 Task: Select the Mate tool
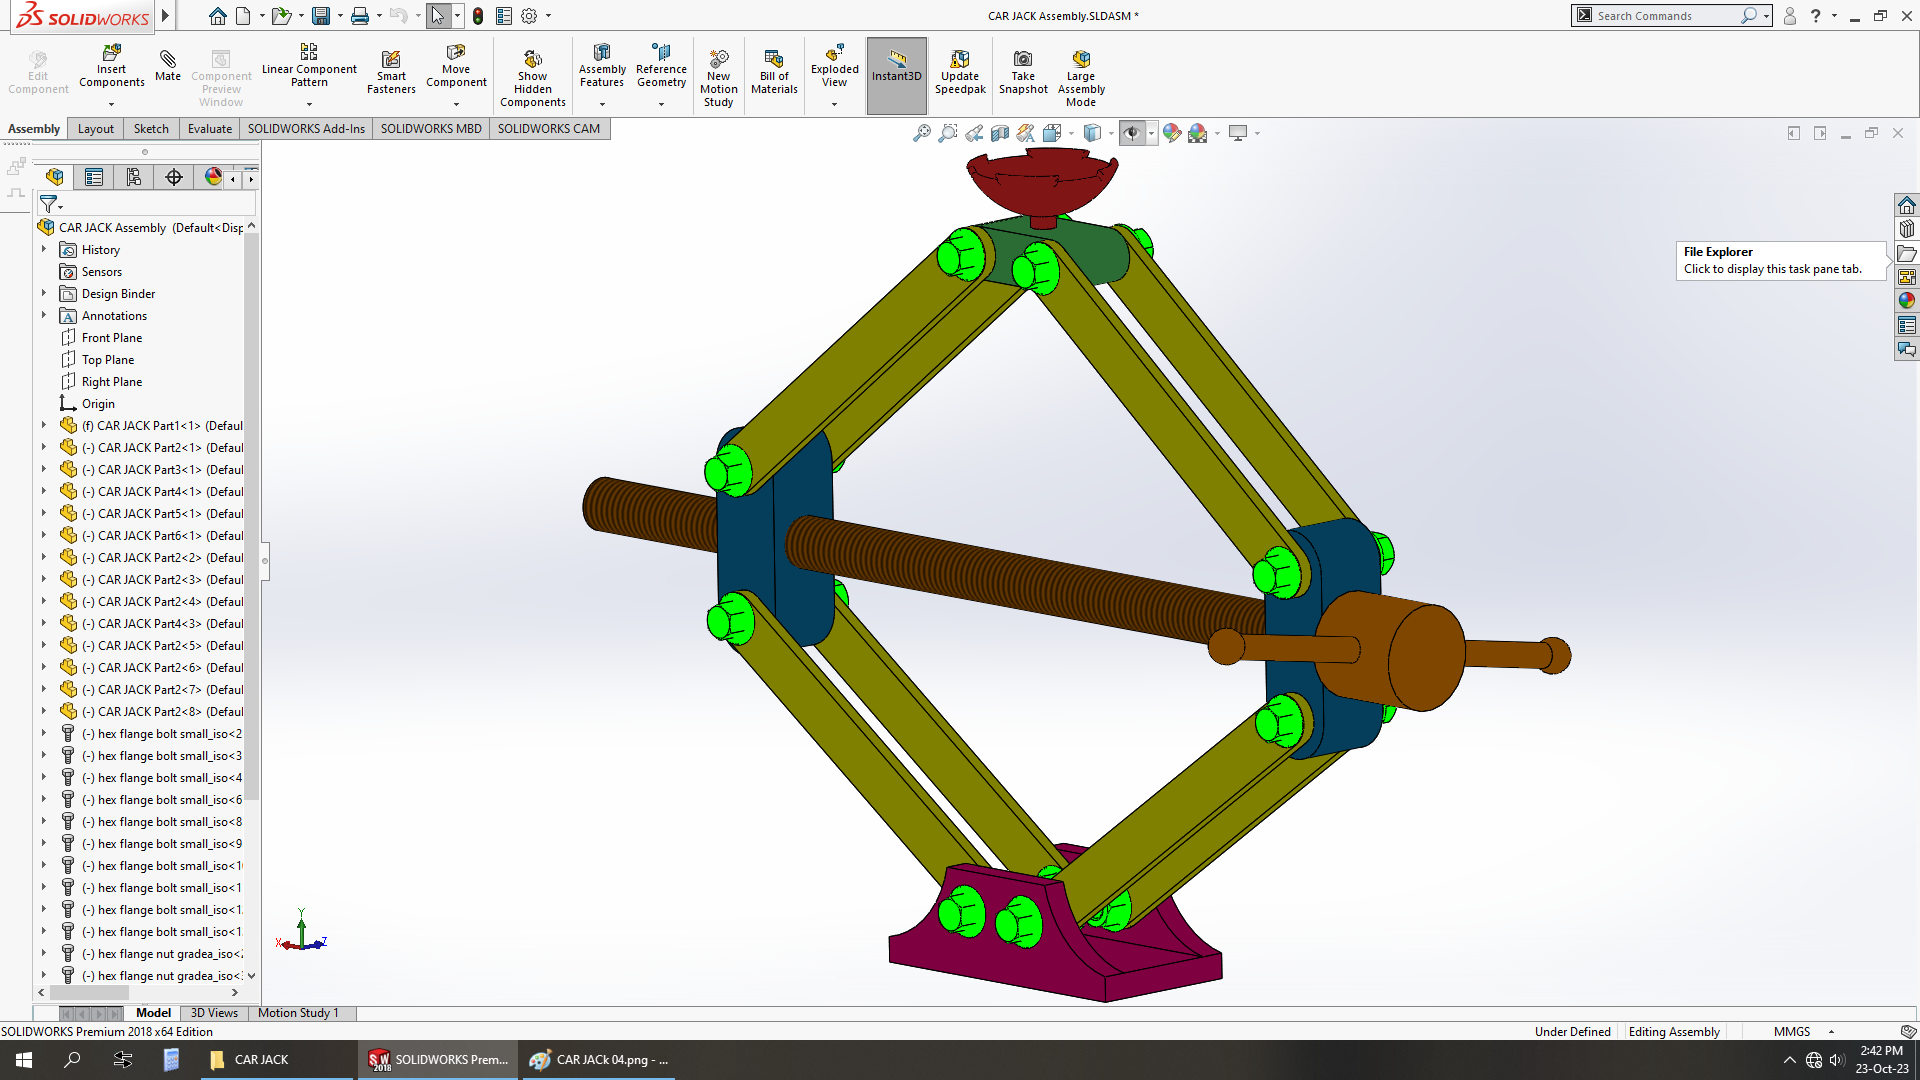(168, 64)
